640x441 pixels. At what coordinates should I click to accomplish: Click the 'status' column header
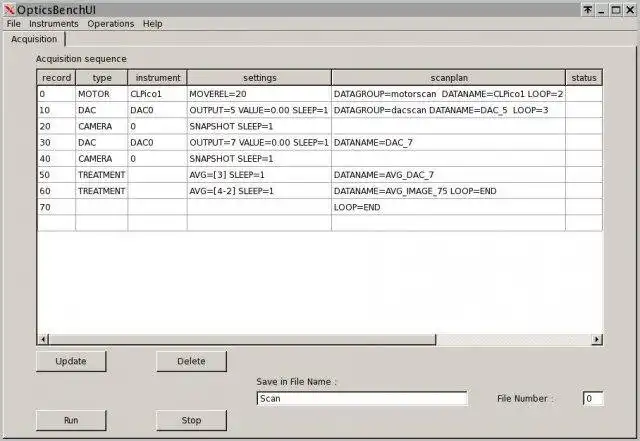[x=584, y=78]
